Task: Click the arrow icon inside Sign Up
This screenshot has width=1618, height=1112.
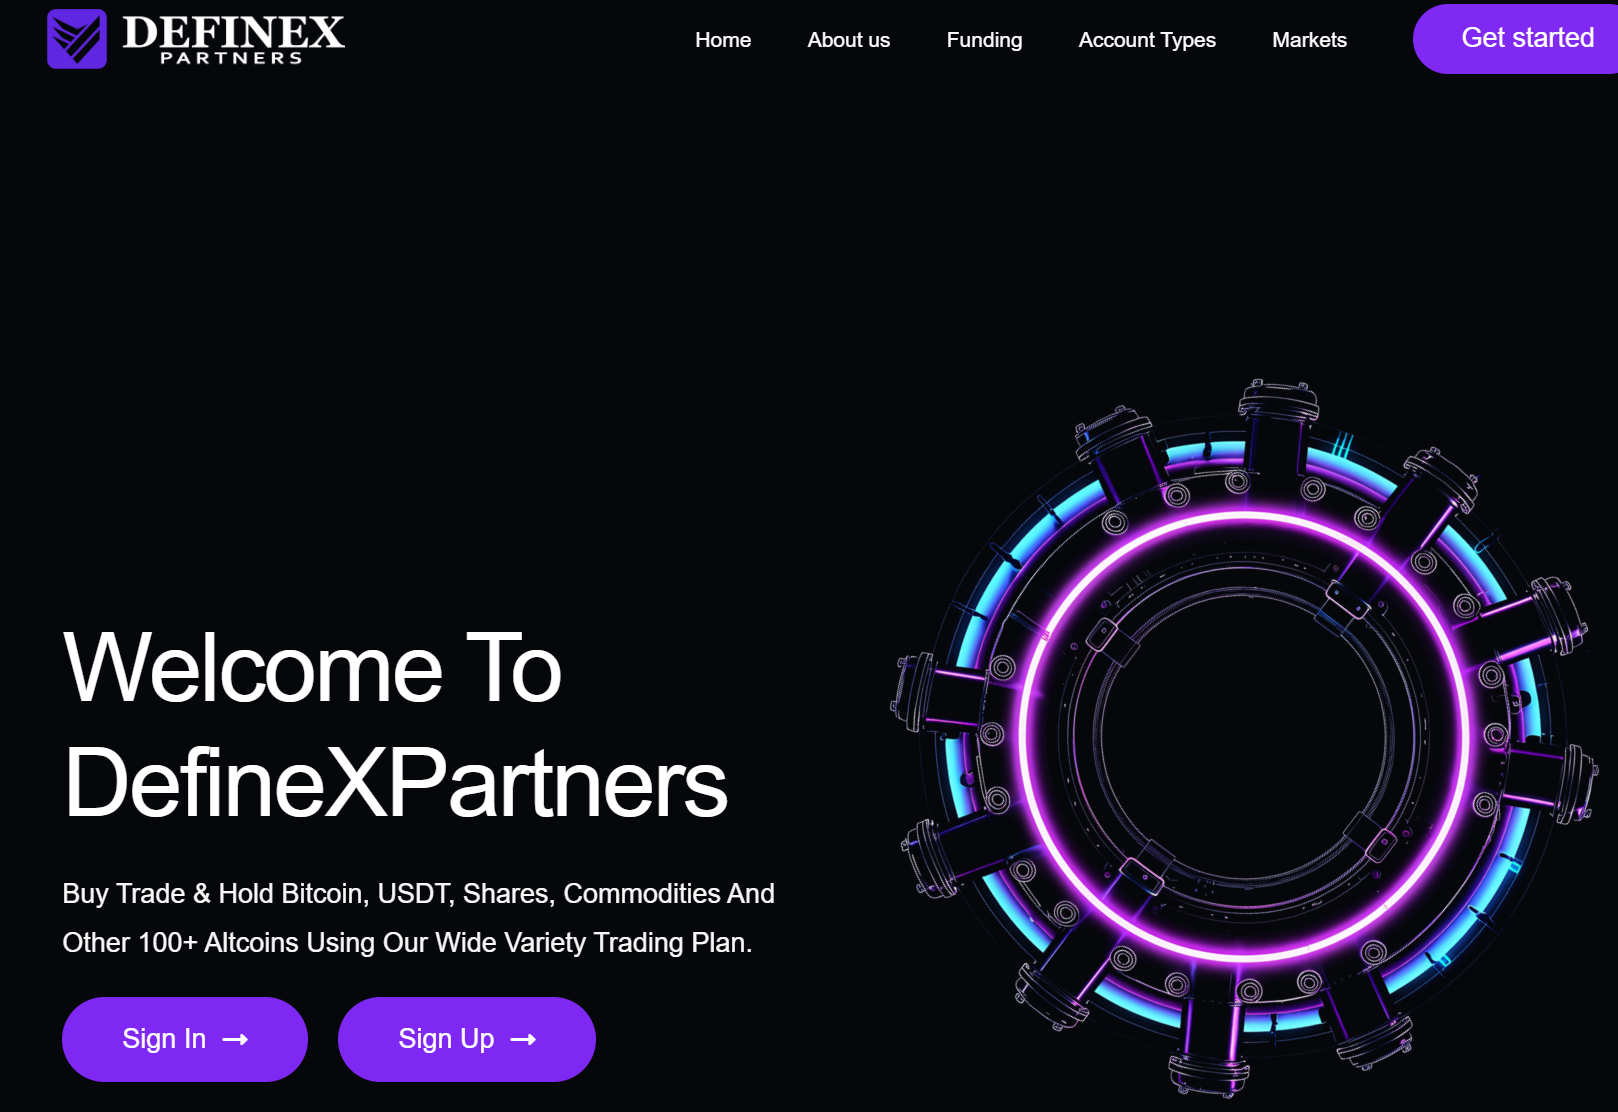Action: 523,1040
